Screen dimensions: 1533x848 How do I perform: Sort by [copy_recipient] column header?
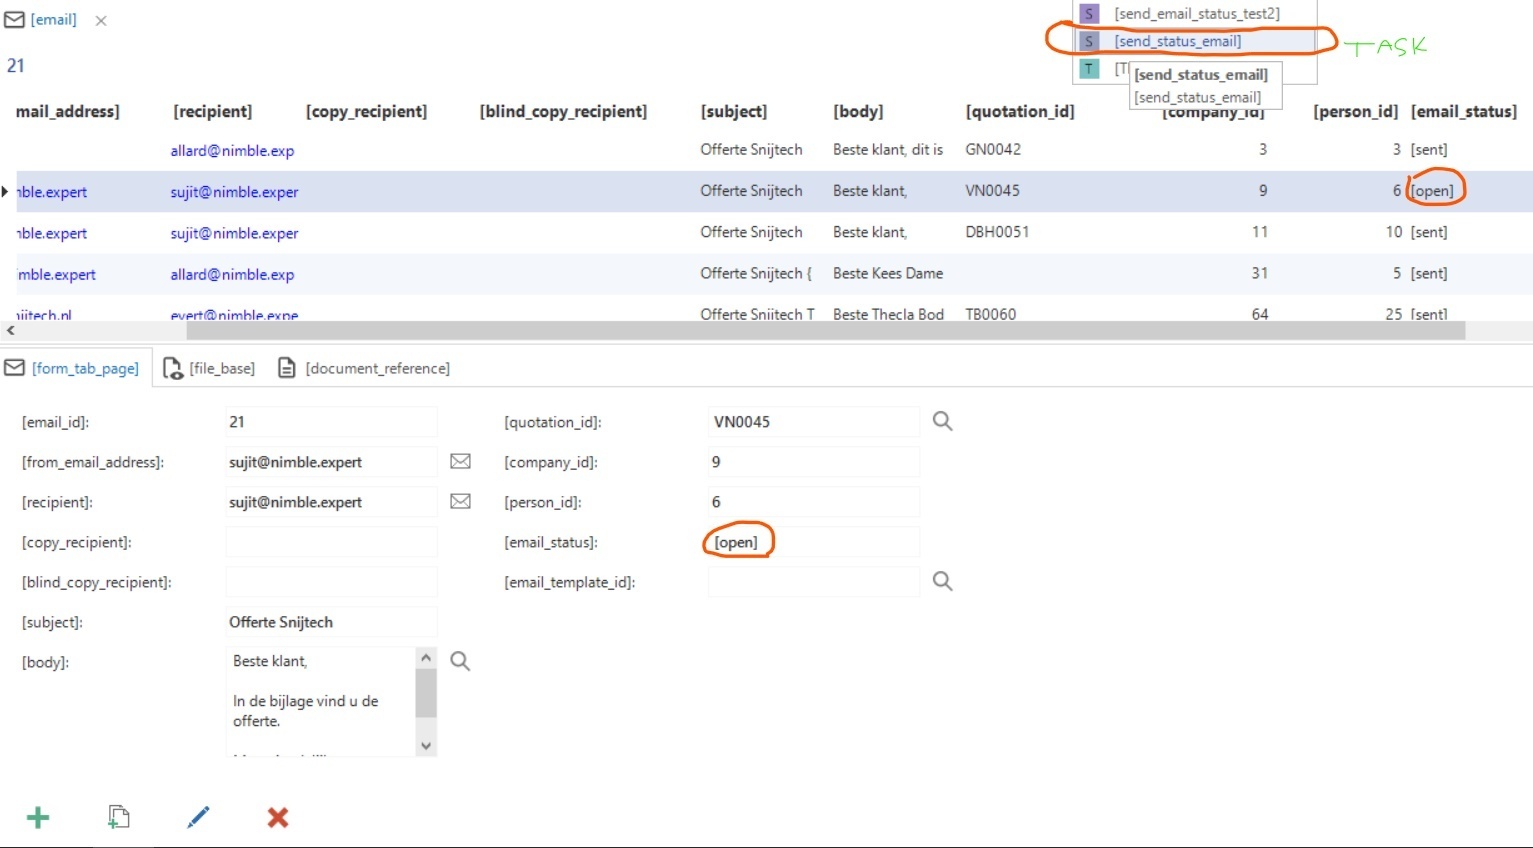point(366,111)
